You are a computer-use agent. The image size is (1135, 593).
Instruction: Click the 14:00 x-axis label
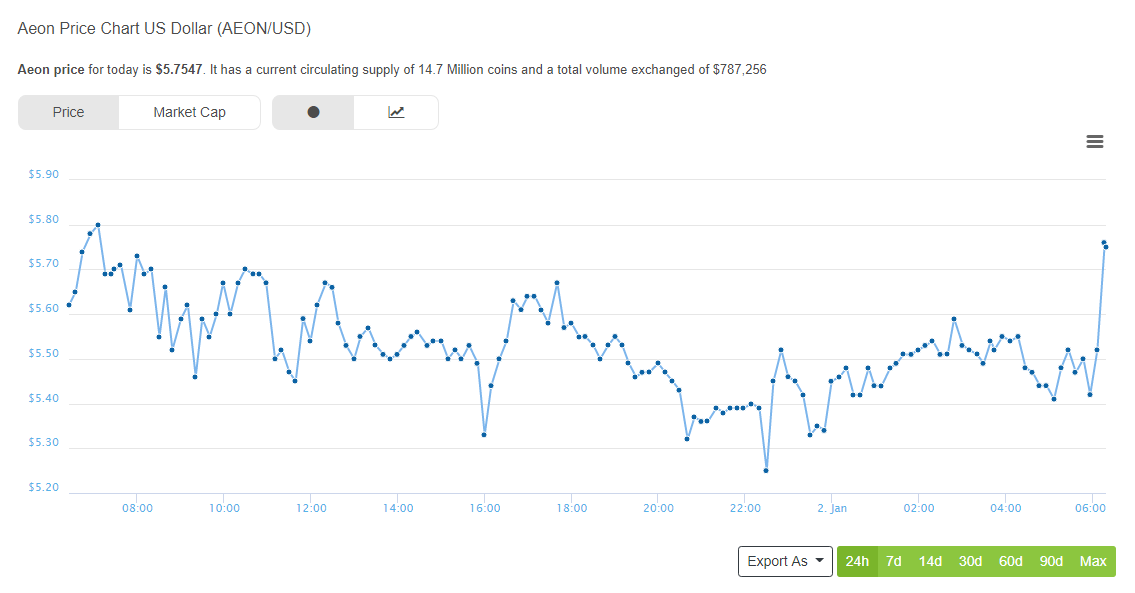pos(398,508)
